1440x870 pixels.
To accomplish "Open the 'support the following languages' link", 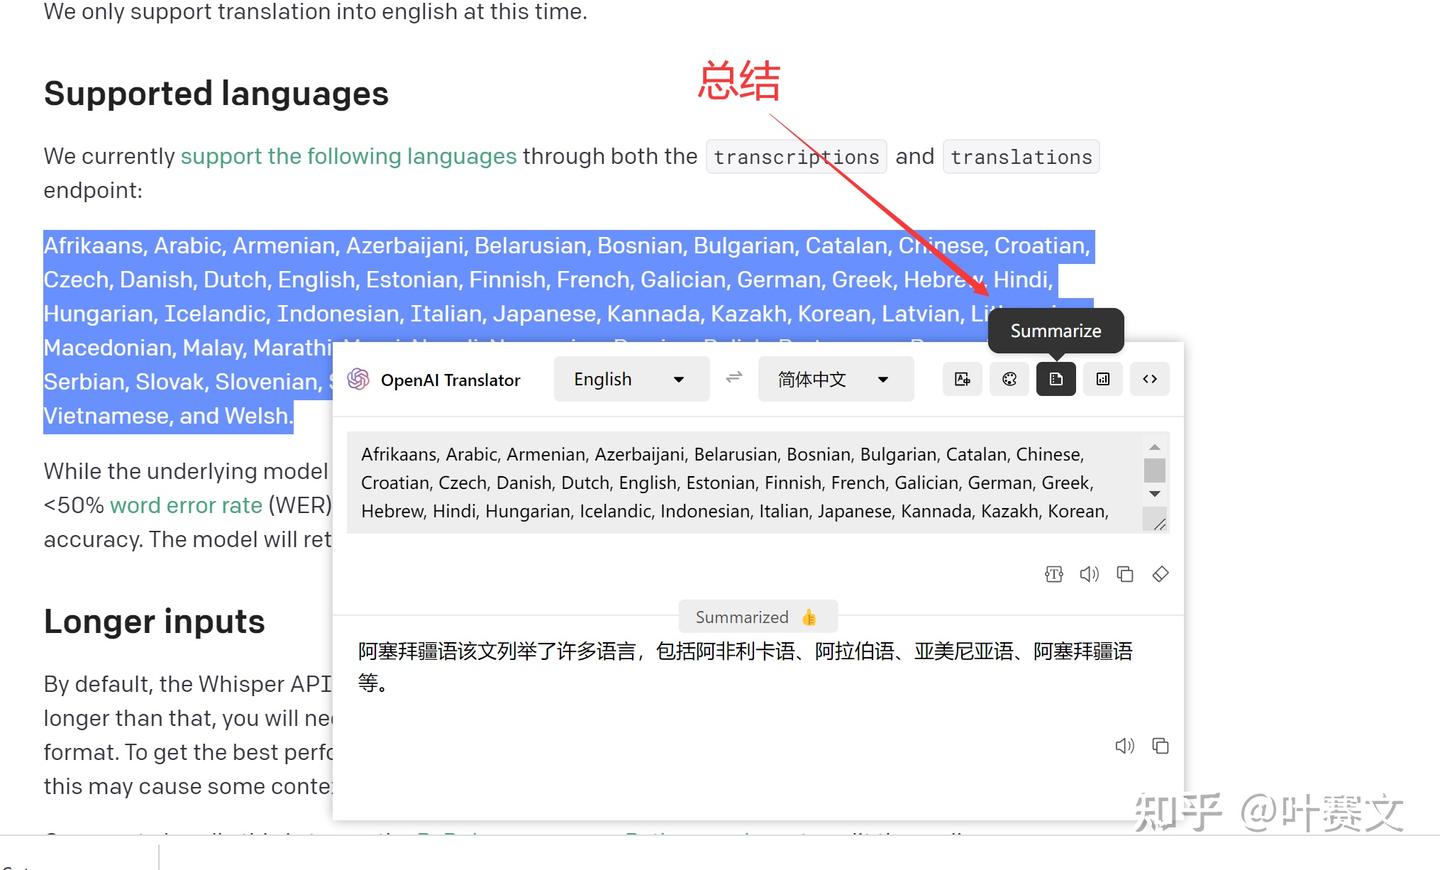I will (348, 156).
